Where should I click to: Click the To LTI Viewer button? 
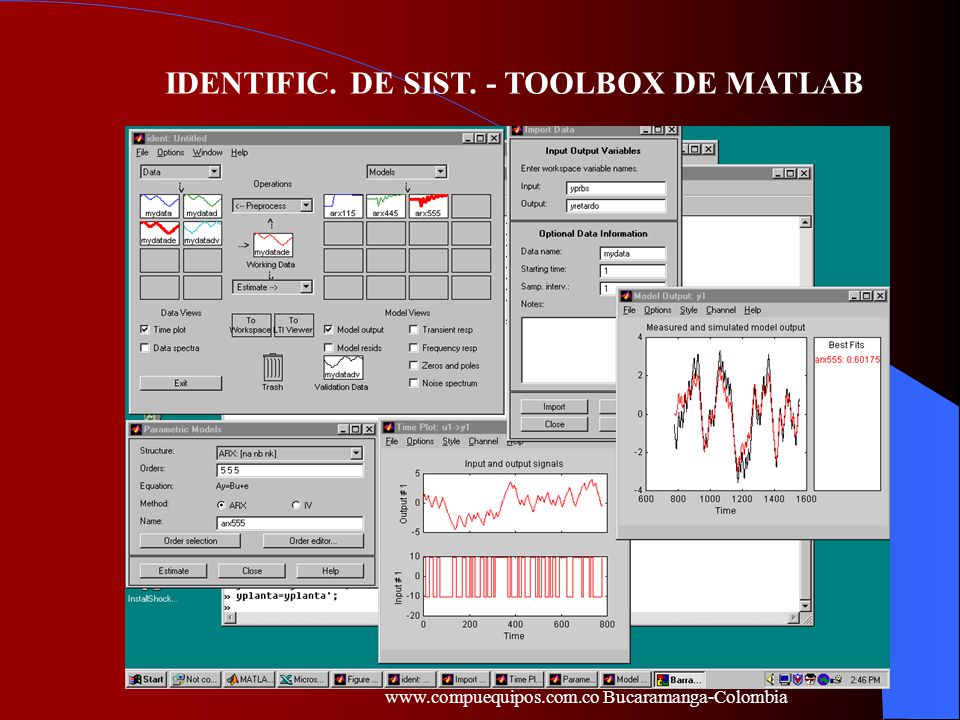click(294, 325)
